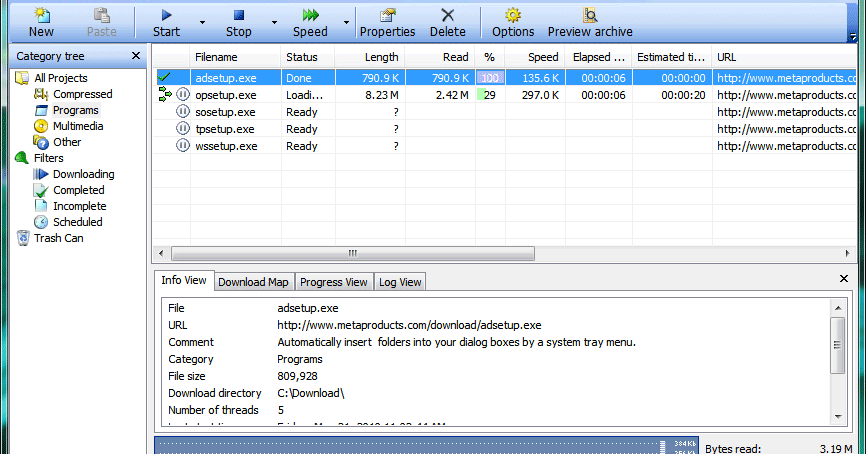Click the pause icon beside sosetup.exe
This screenshot has width=866, height=454.
click(x=182, y=112)
